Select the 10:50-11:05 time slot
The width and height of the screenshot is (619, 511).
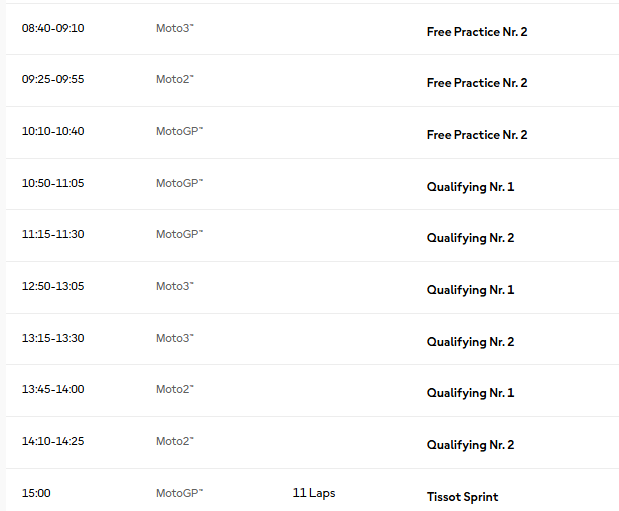[x=53, y=183]
